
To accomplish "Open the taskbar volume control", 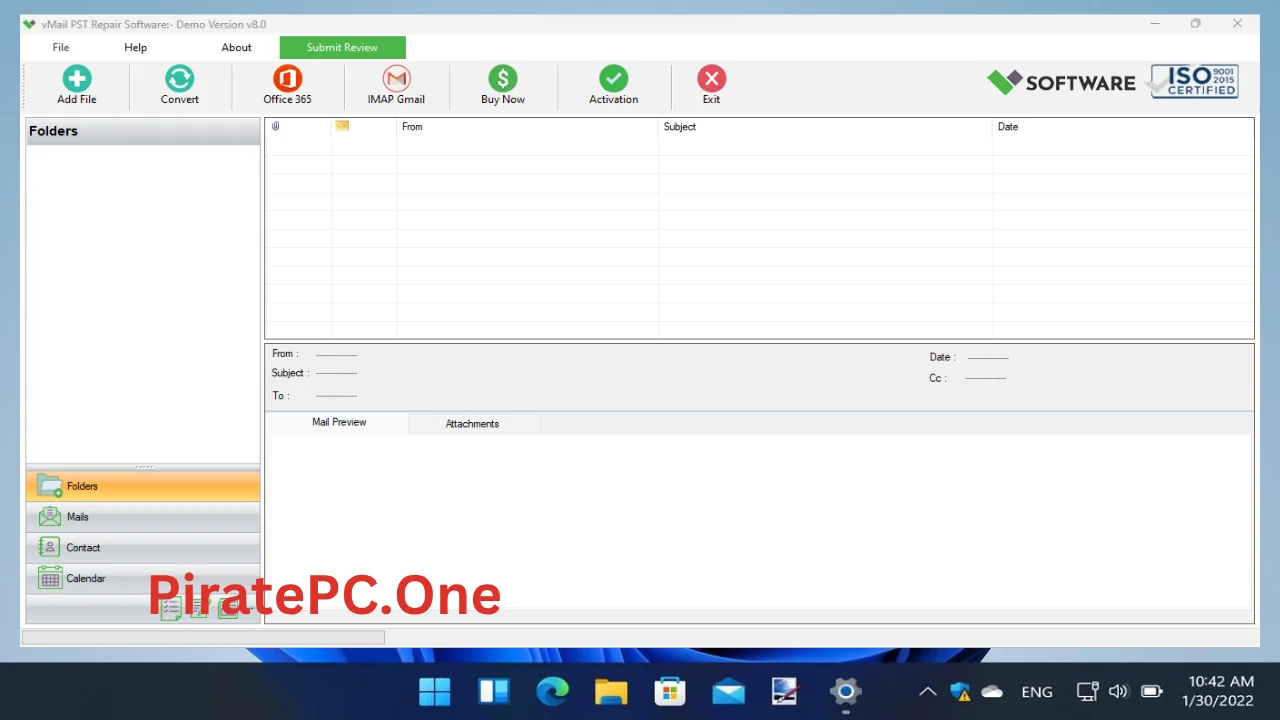I will 1119,691.
